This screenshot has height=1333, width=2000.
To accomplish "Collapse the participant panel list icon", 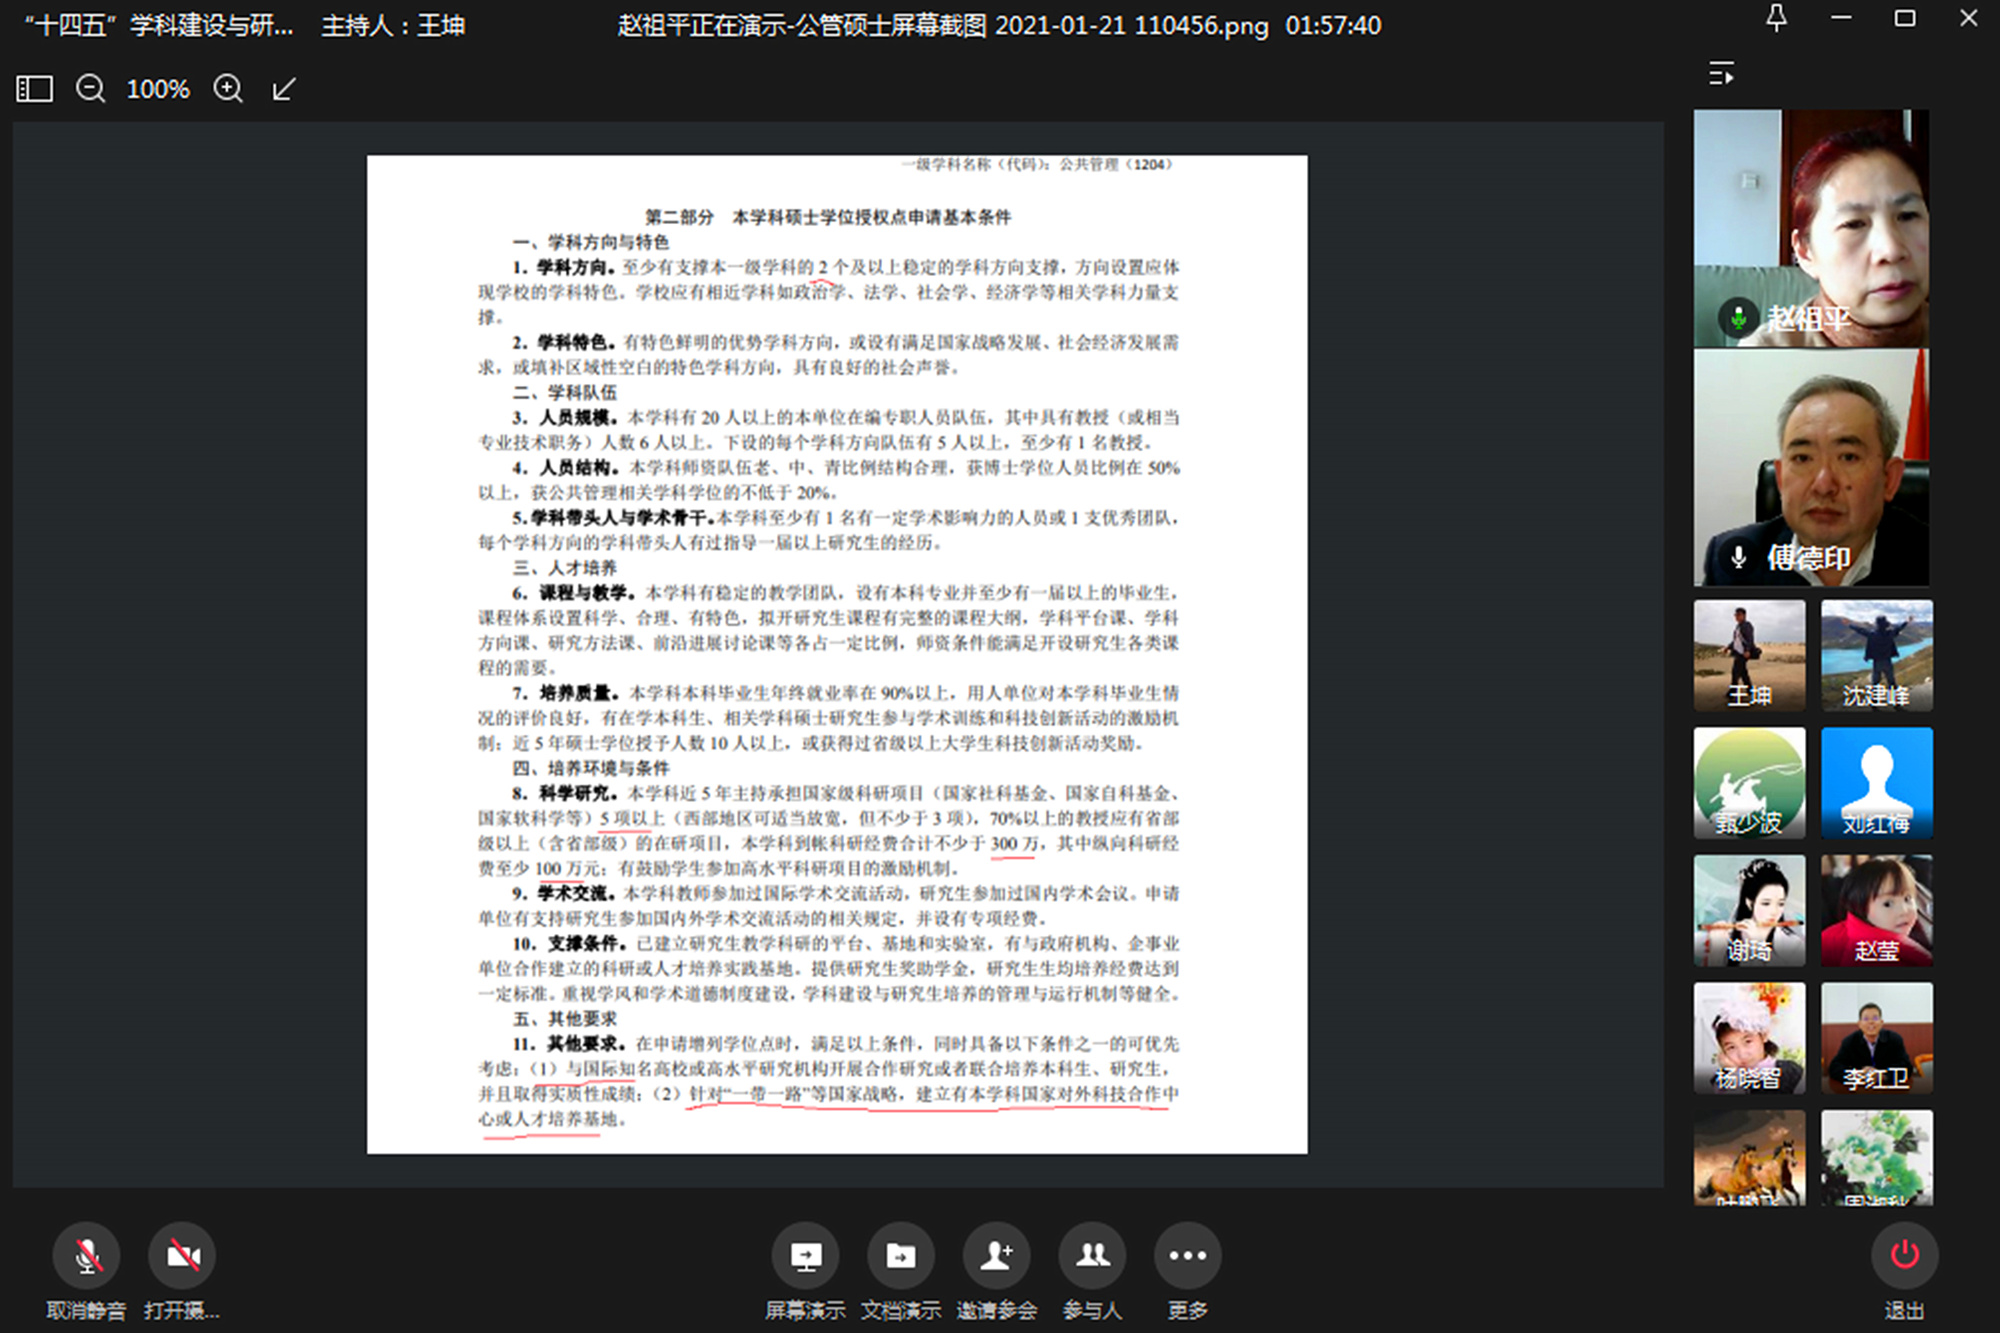I will (1721, 74).
